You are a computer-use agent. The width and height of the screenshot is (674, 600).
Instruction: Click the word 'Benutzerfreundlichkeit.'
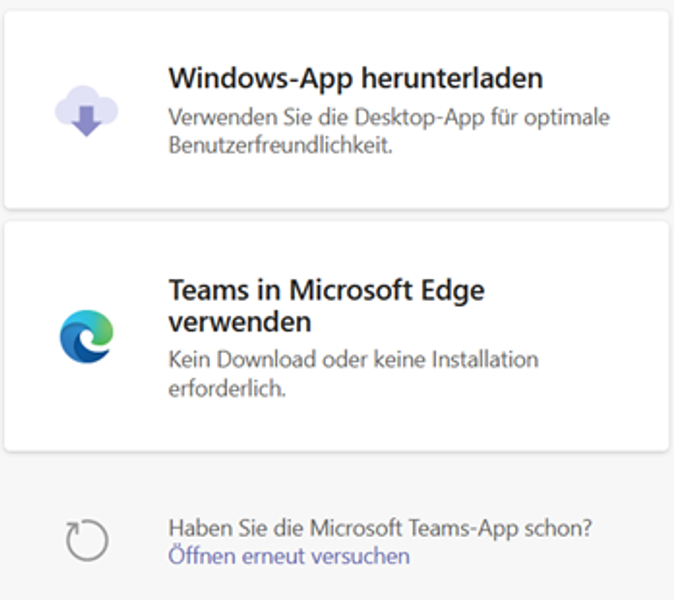coord(281,145)
